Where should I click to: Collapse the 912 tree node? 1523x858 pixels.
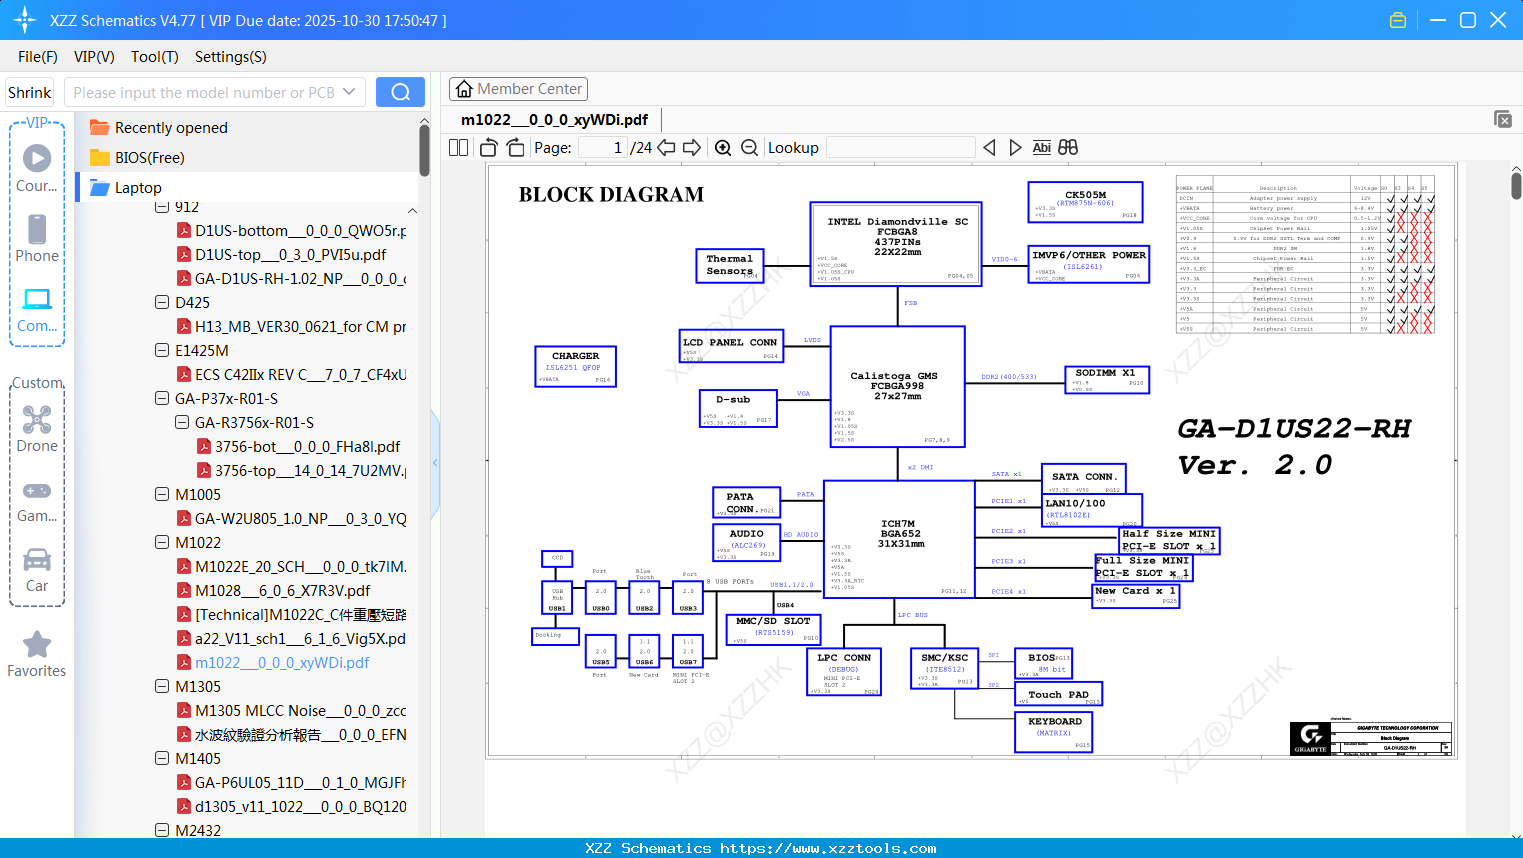162,207
